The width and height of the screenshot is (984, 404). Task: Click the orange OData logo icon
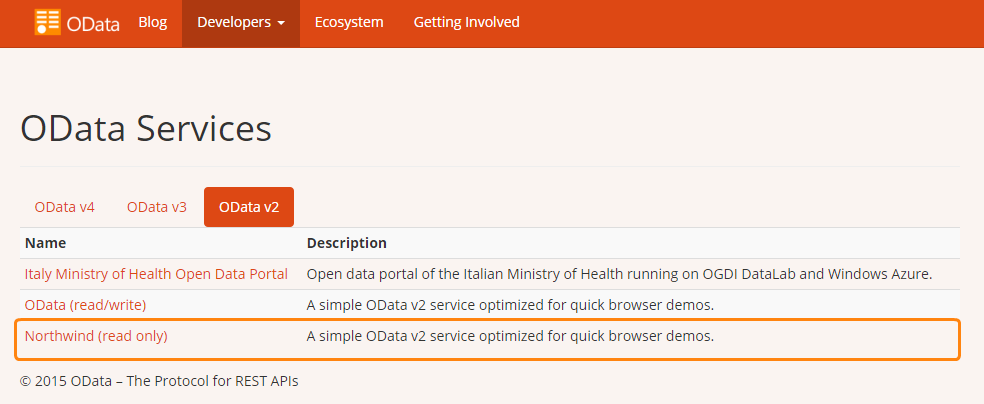[48, 22]
